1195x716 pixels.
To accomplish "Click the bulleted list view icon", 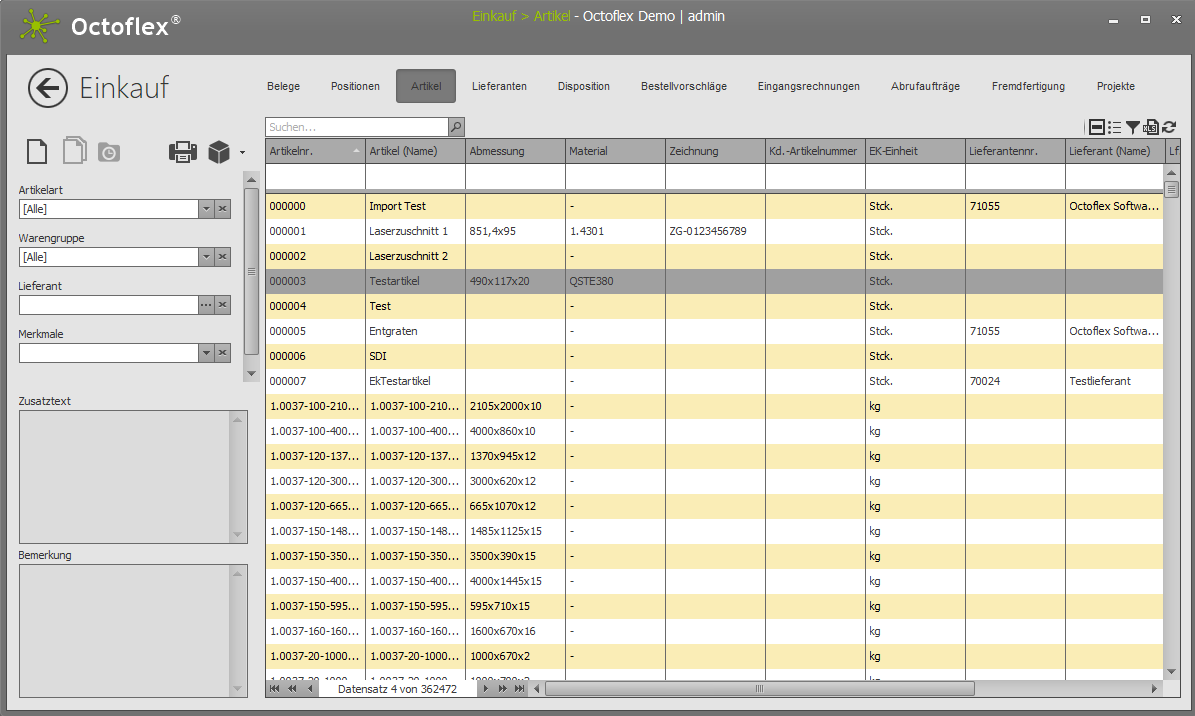I will [1115, 127].
